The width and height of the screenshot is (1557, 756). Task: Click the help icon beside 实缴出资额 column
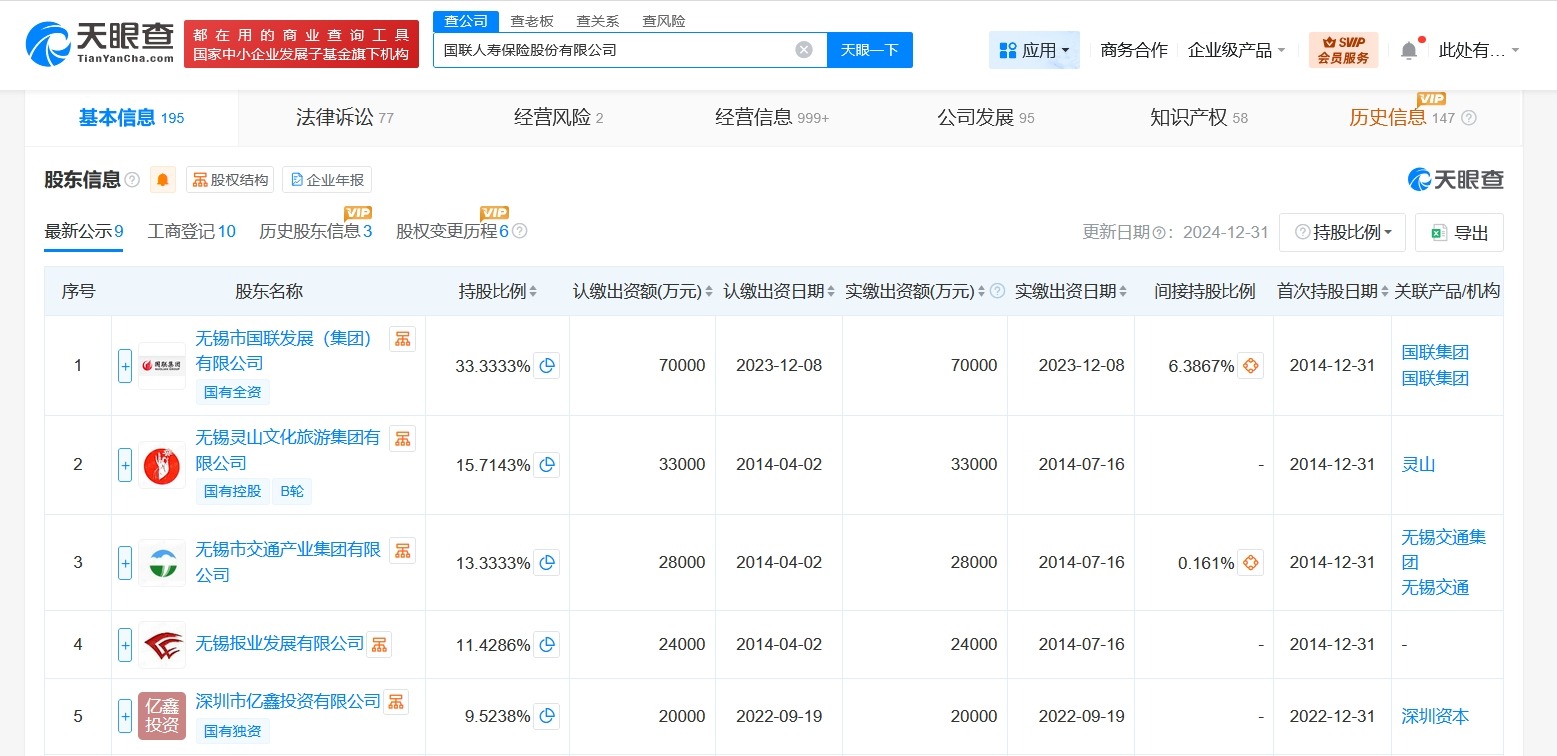click(x=996, y=291)
